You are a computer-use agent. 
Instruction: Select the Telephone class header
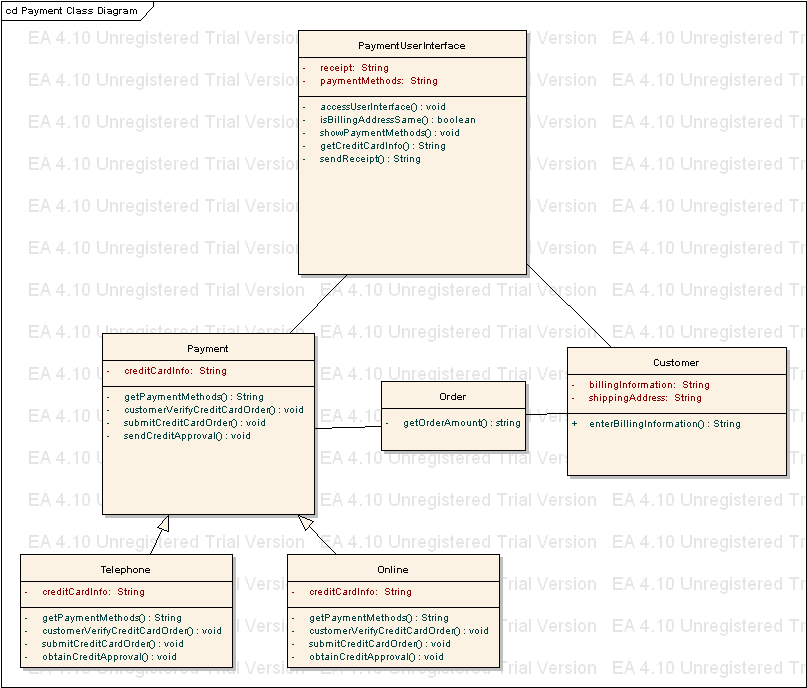(x=126, y=569)
